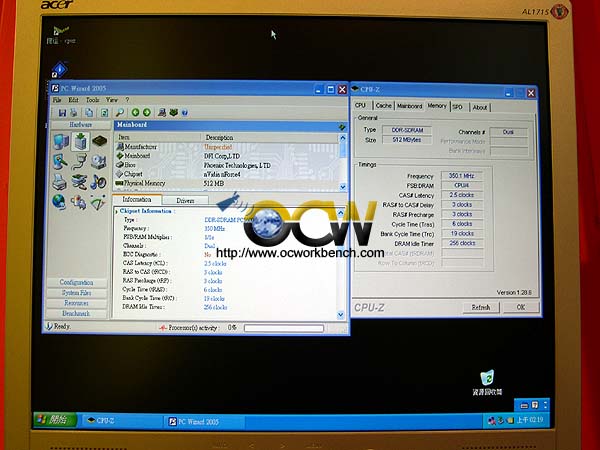The image size is (600, 450).
Task: Click the CPU-Z taskbar button
Action: coord(122,421)
